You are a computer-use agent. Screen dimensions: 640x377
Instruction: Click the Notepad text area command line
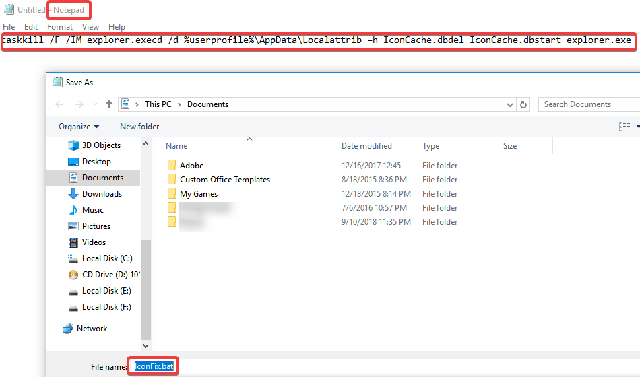318,40
